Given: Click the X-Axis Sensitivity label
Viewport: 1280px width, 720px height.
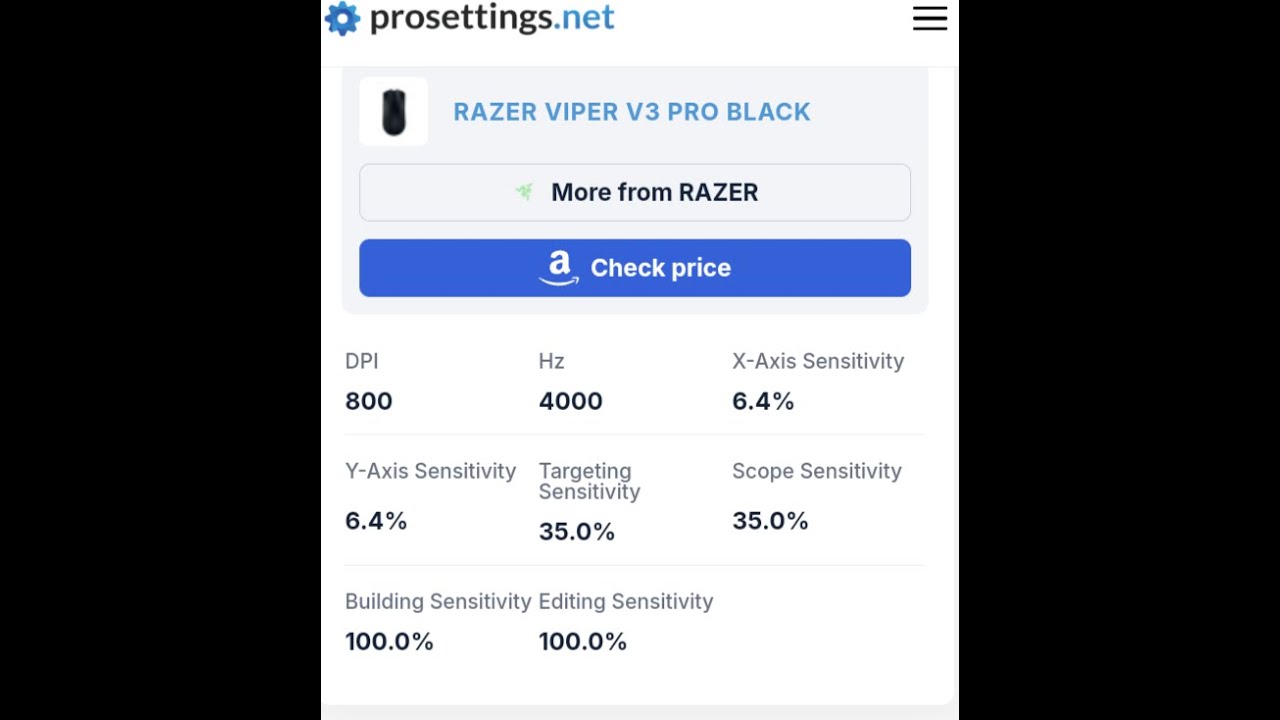Looking at the screenshot, I should 817,361.
